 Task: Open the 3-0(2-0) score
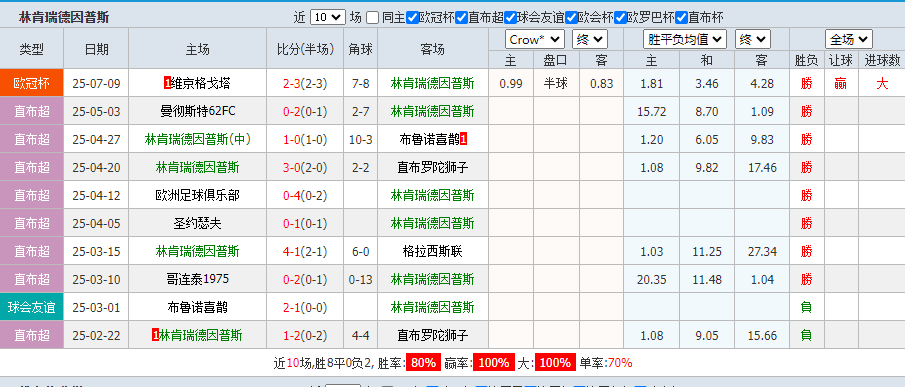click(305, 167)
